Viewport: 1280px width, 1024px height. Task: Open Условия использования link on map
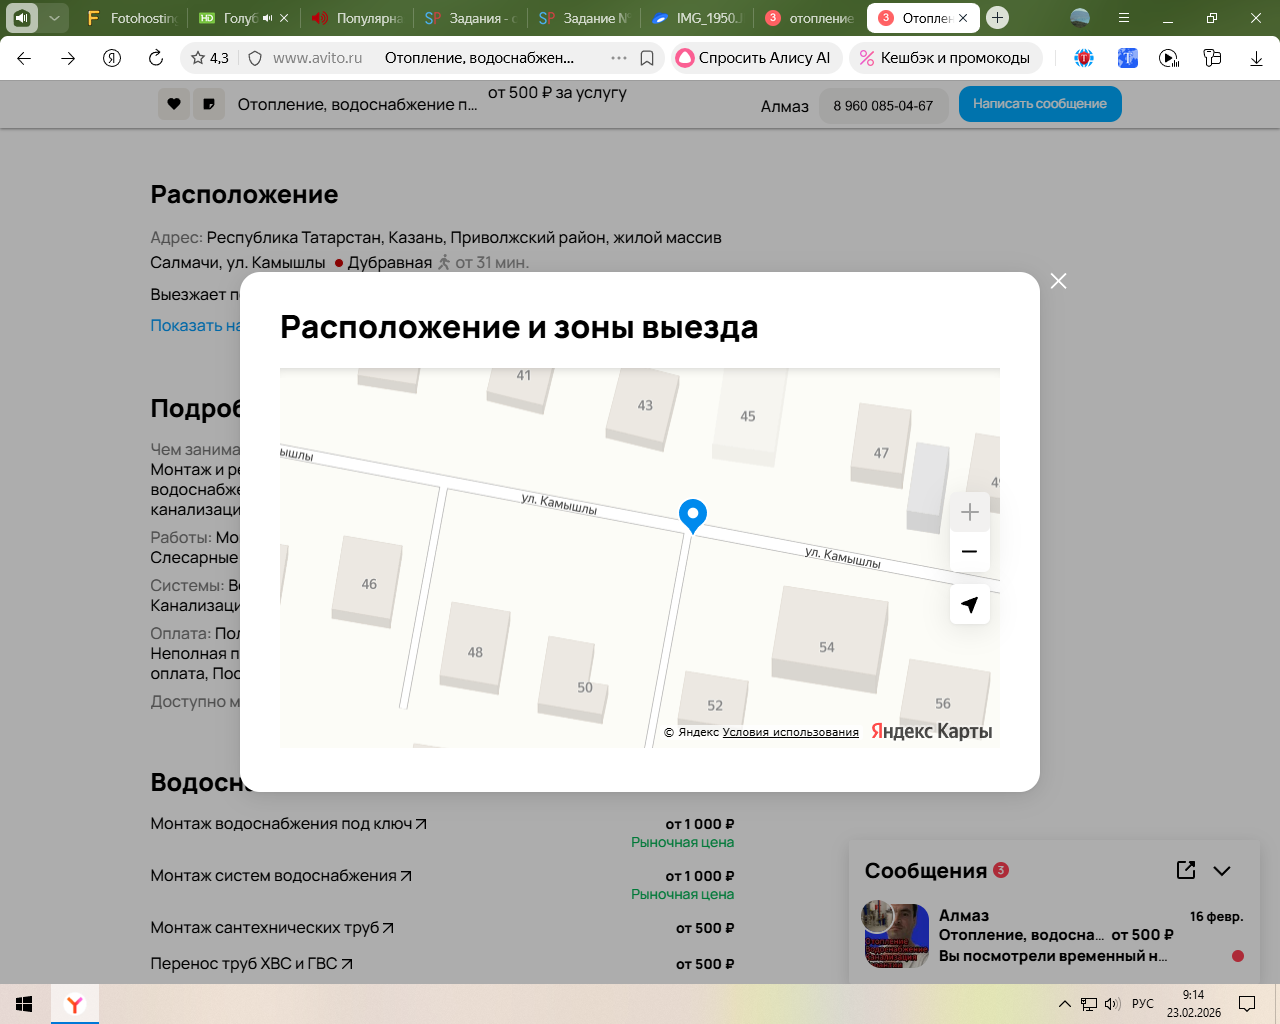pos(790,732)
